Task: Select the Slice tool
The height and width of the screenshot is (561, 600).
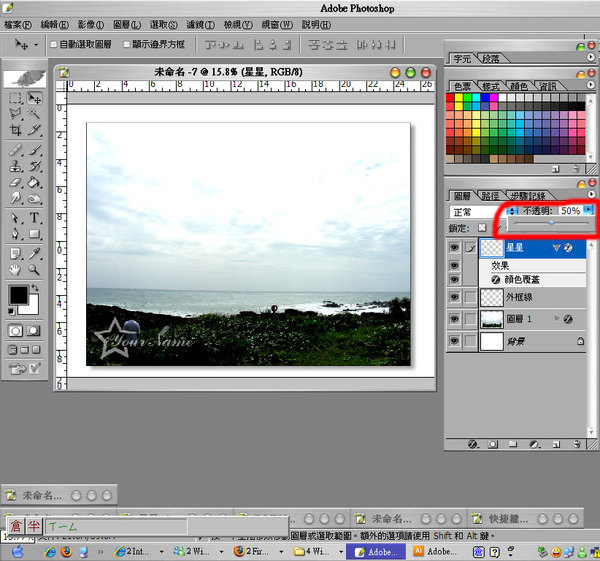Action: coord(34,130)
